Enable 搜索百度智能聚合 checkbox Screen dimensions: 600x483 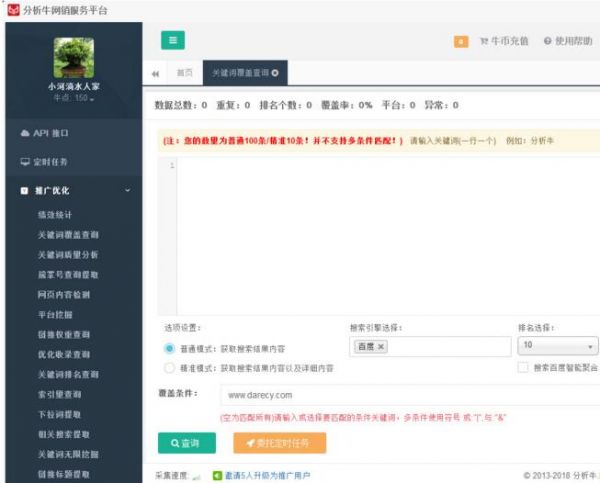pos(523,368)
